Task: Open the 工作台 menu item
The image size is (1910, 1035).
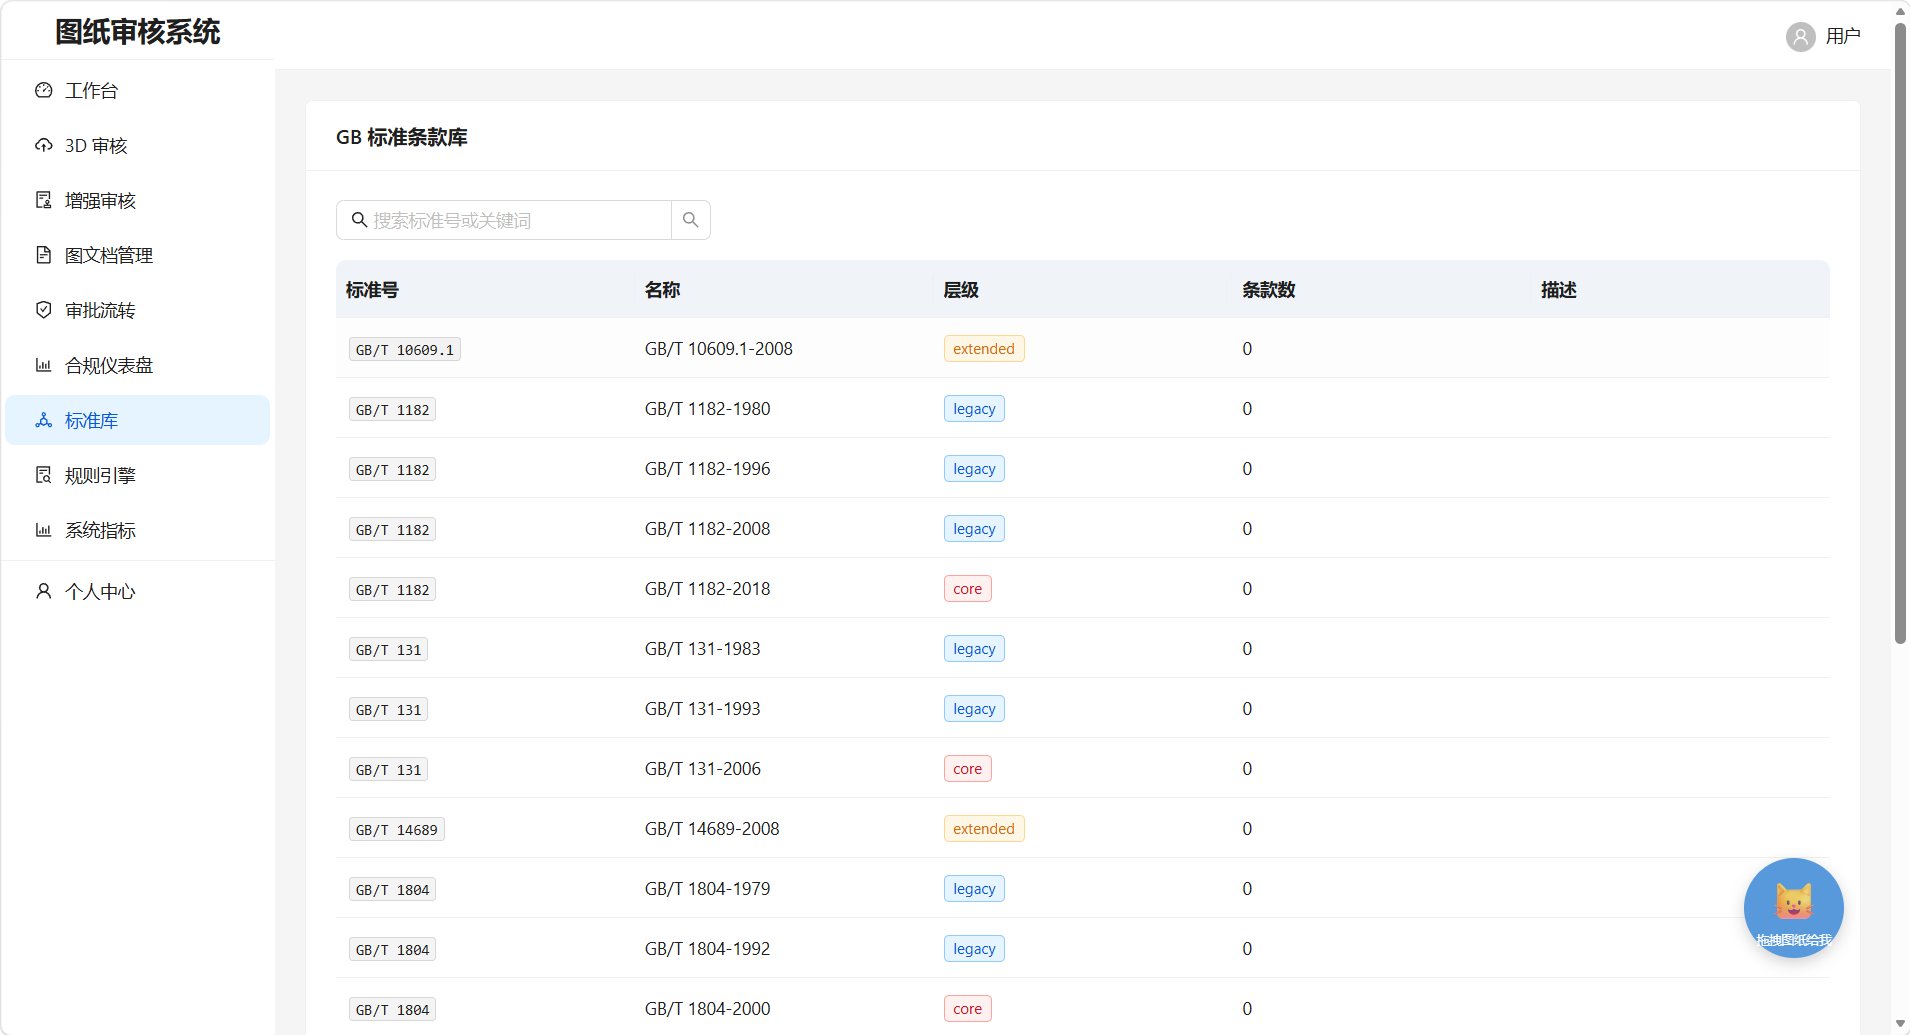Action: pyautogui.click(x=138, y=90)
